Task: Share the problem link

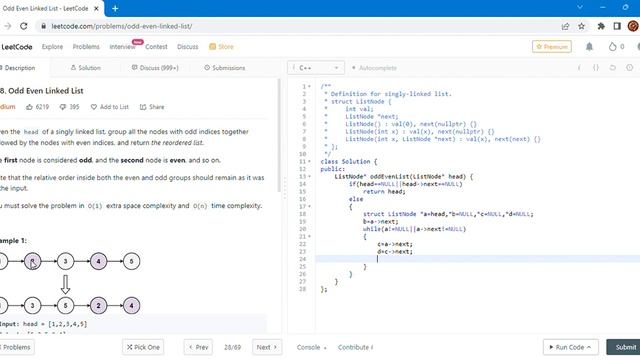Action: click(152, 107)
